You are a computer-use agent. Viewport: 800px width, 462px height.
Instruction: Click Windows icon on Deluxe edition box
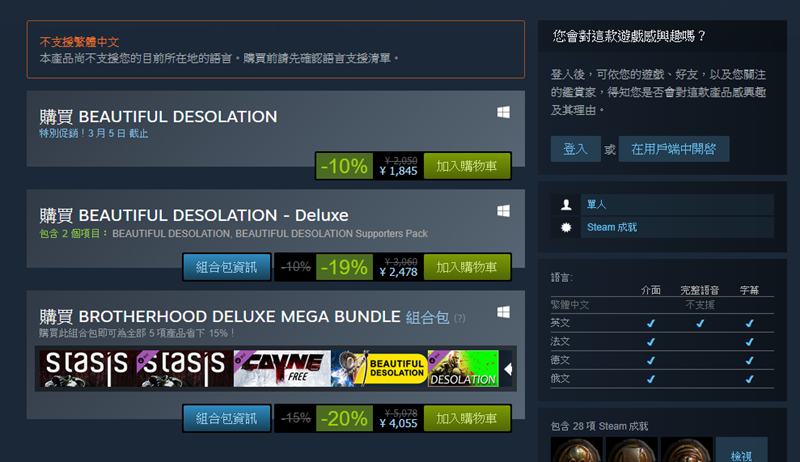pos(503,211)
